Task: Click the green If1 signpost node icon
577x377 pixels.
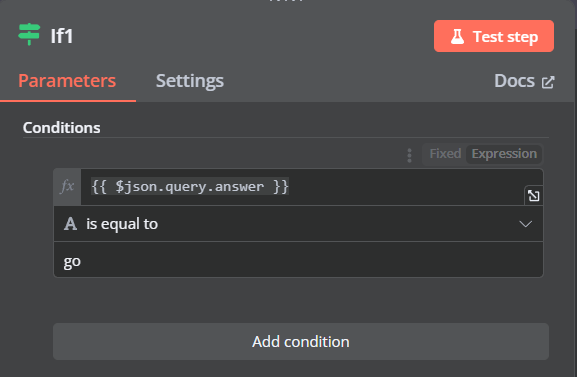Action: pos(29,34)
